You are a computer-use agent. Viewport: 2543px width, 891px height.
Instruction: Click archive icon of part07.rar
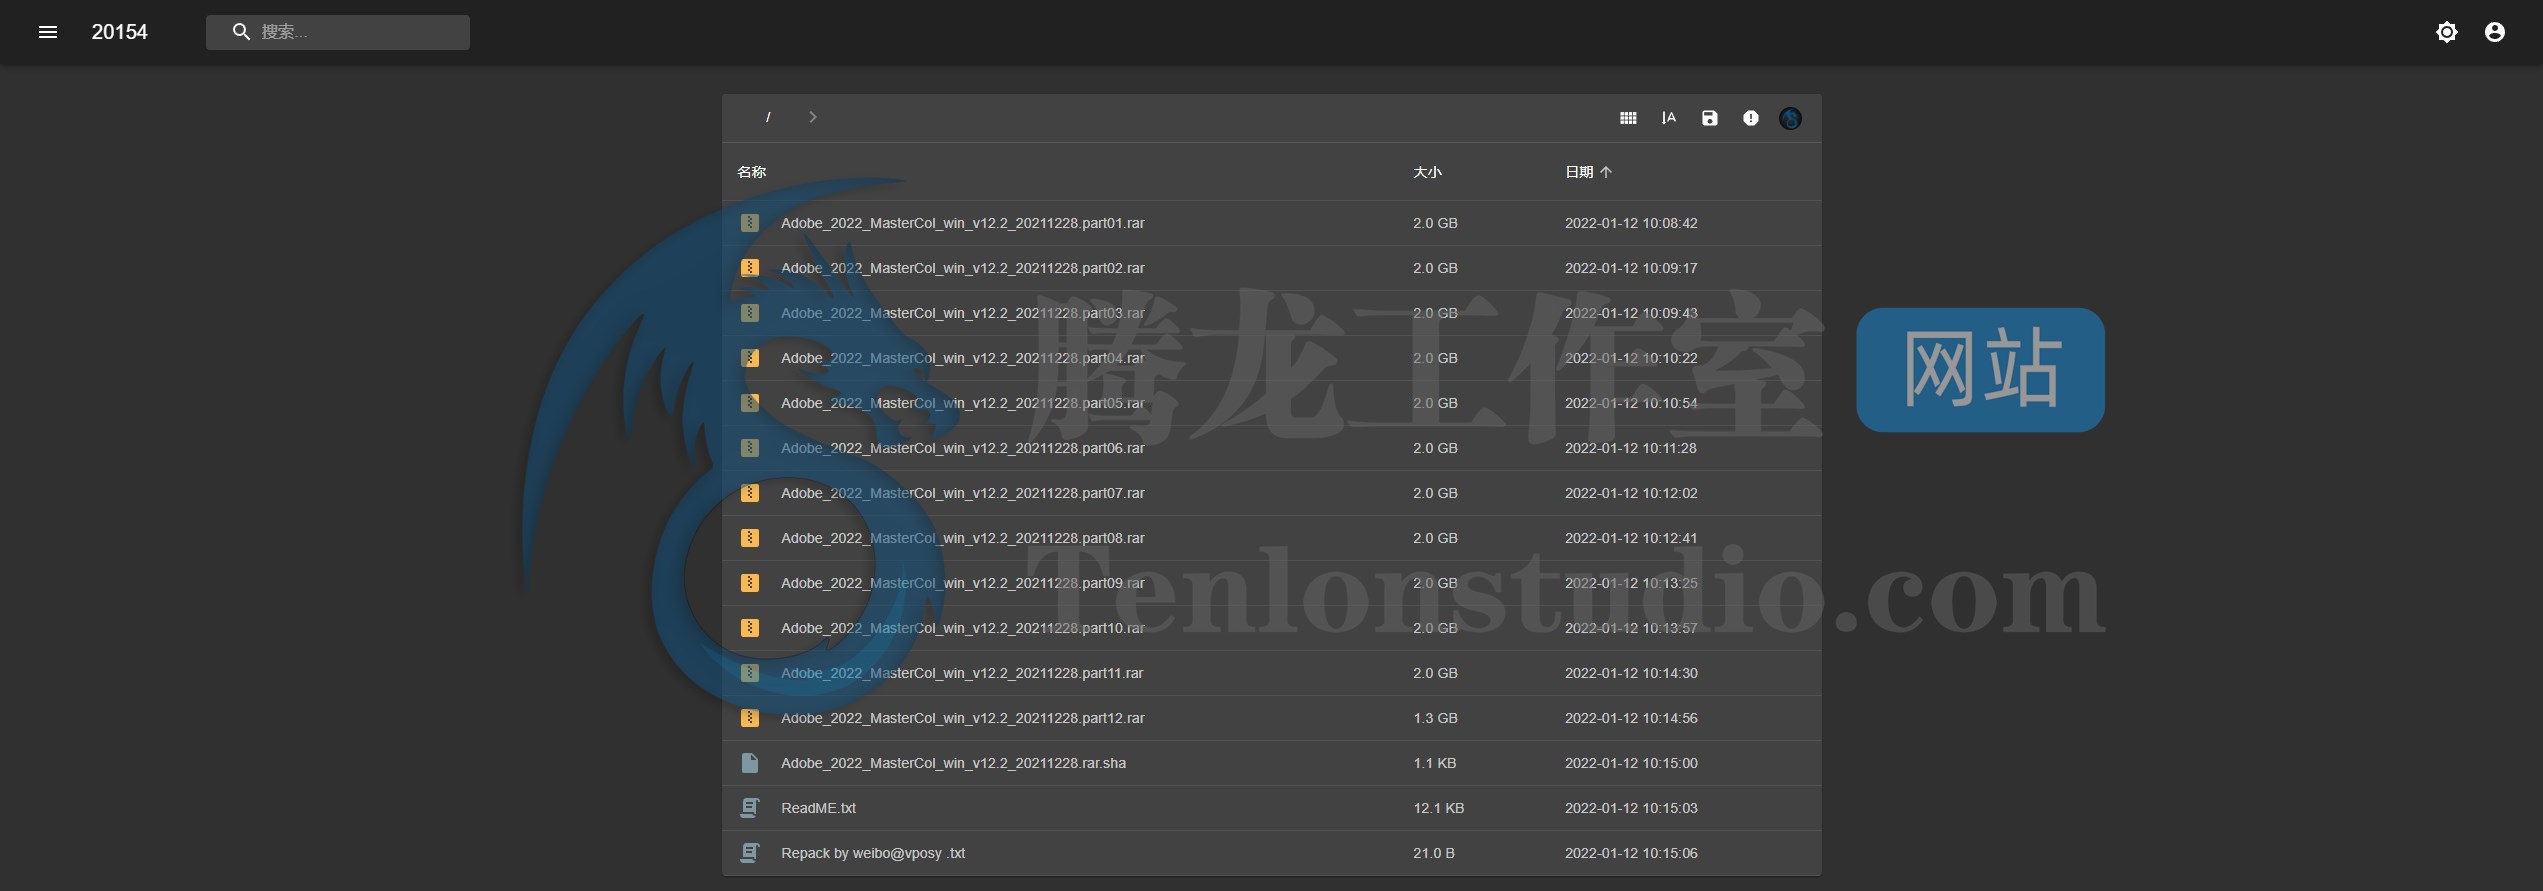(749, 493)
